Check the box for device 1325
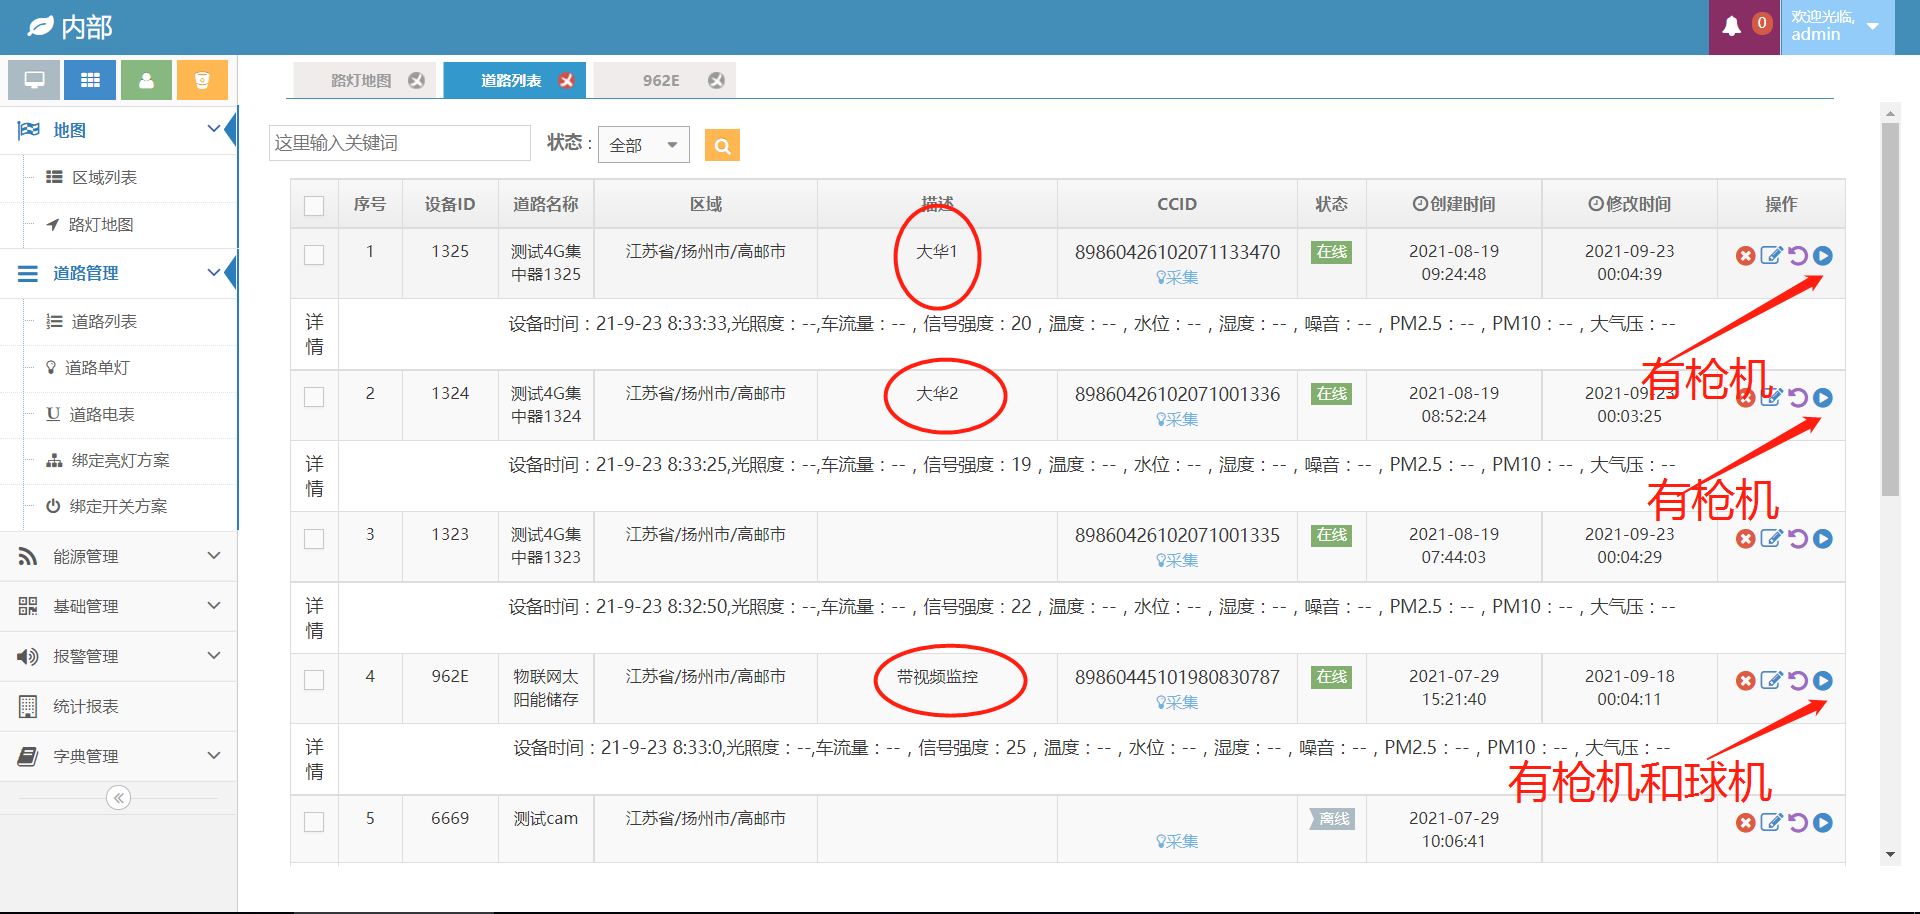Image resolution: width=1920 pixels, height=914 pixels. [314, 255]
